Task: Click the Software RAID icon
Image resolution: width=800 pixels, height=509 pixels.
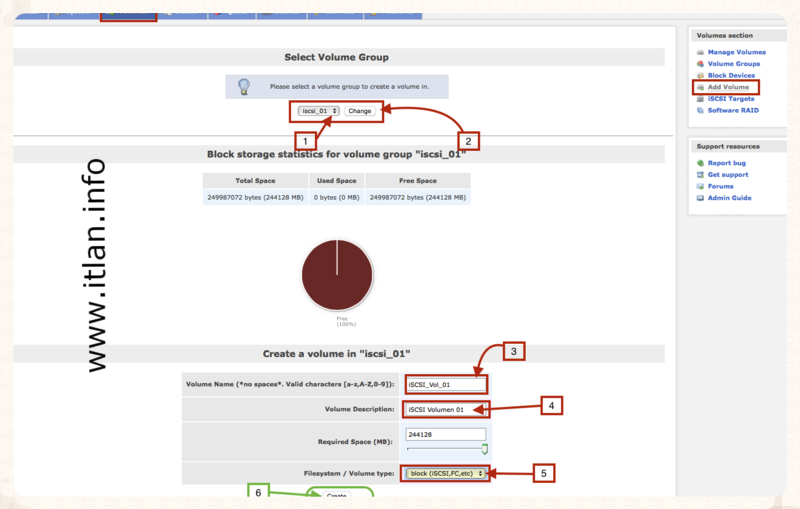Action: (x=699, y=110)
